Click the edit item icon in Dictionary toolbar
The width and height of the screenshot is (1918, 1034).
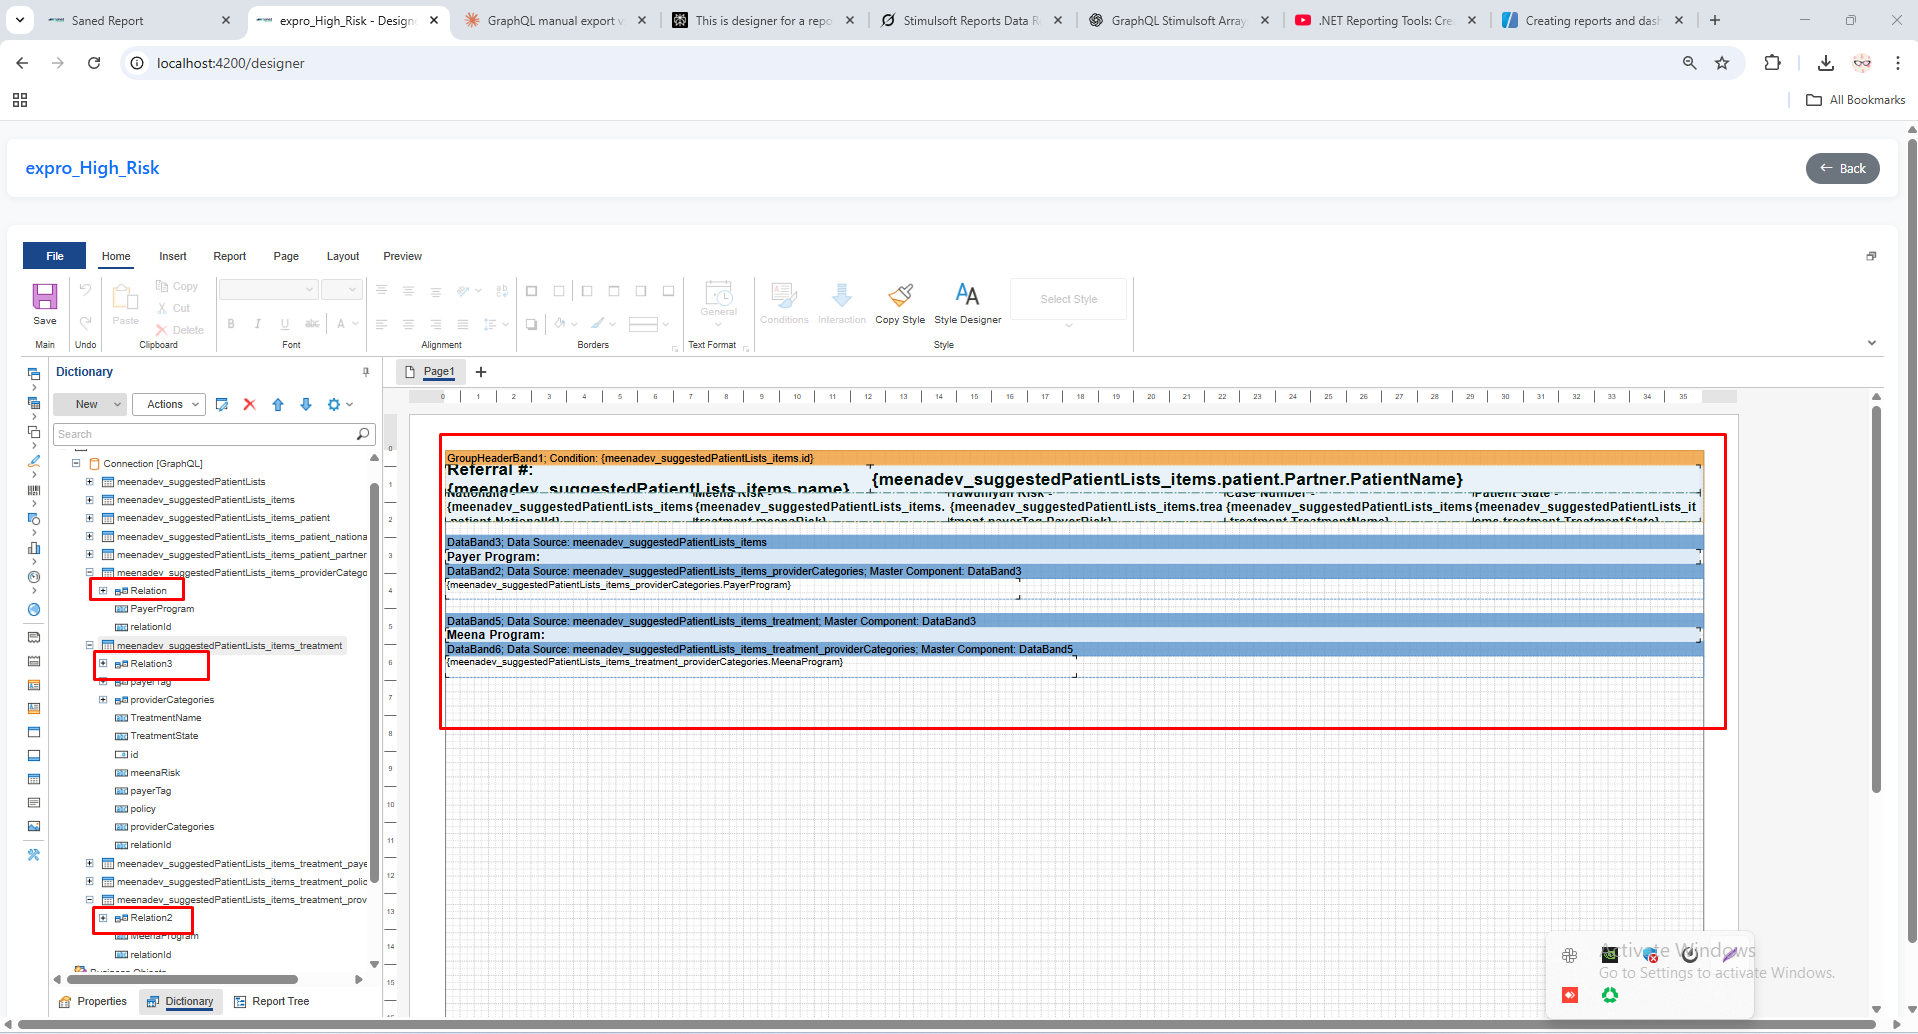point(222,405)
